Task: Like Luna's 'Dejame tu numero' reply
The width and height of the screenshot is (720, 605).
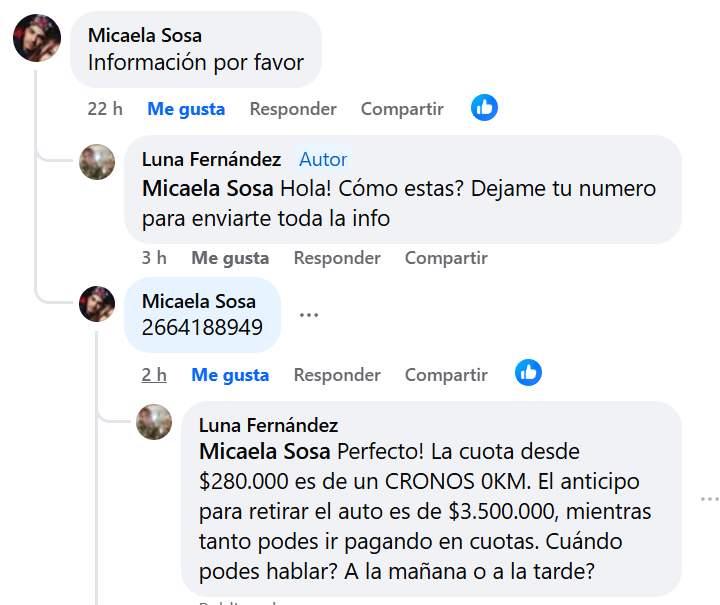Action: tap(230, 258)
